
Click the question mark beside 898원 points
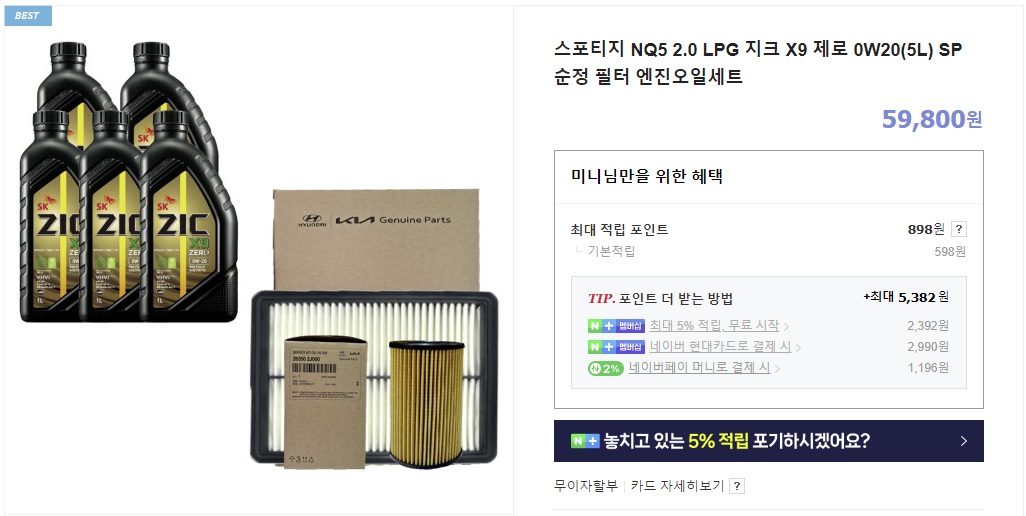959,230
